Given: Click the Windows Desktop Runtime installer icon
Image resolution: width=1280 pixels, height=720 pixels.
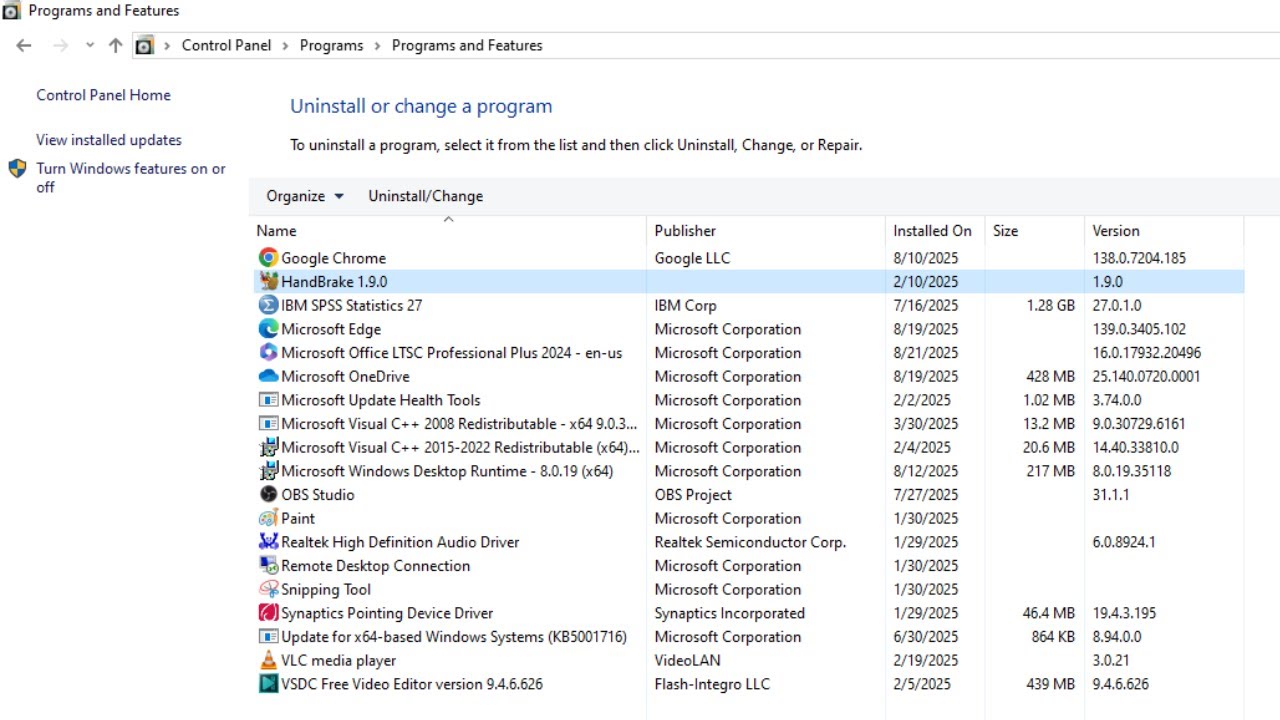Looking at the screenshot, I should tap(268, 471).
